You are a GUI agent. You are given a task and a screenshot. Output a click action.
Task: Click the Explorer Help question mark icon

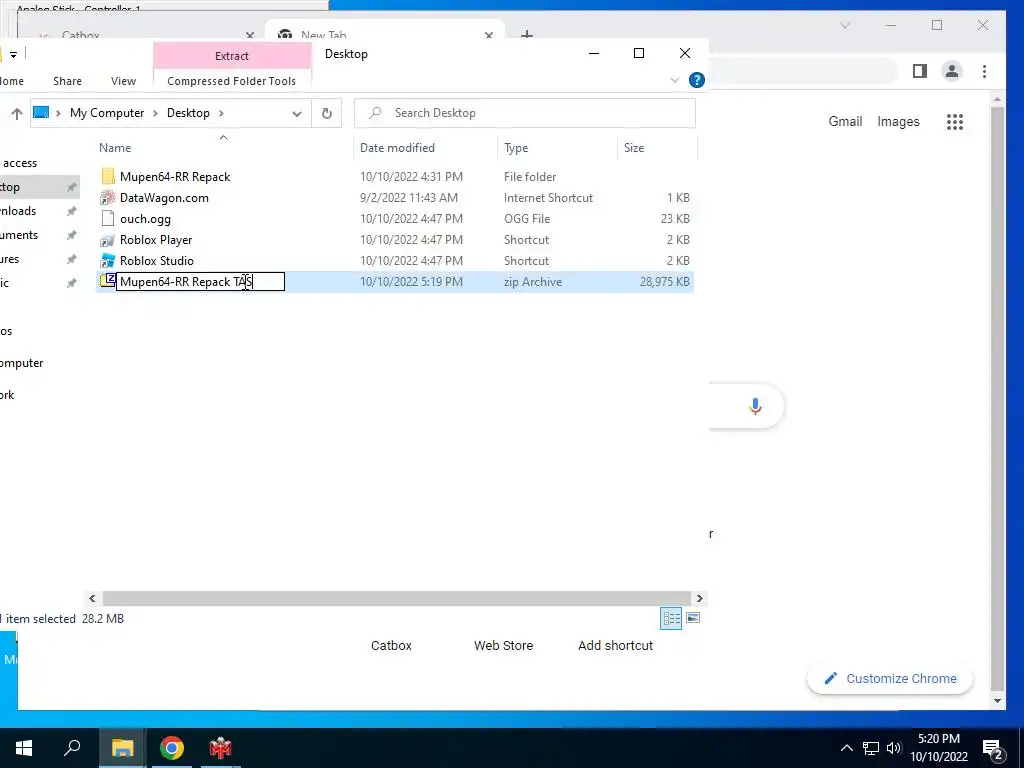tap(697, 80)
